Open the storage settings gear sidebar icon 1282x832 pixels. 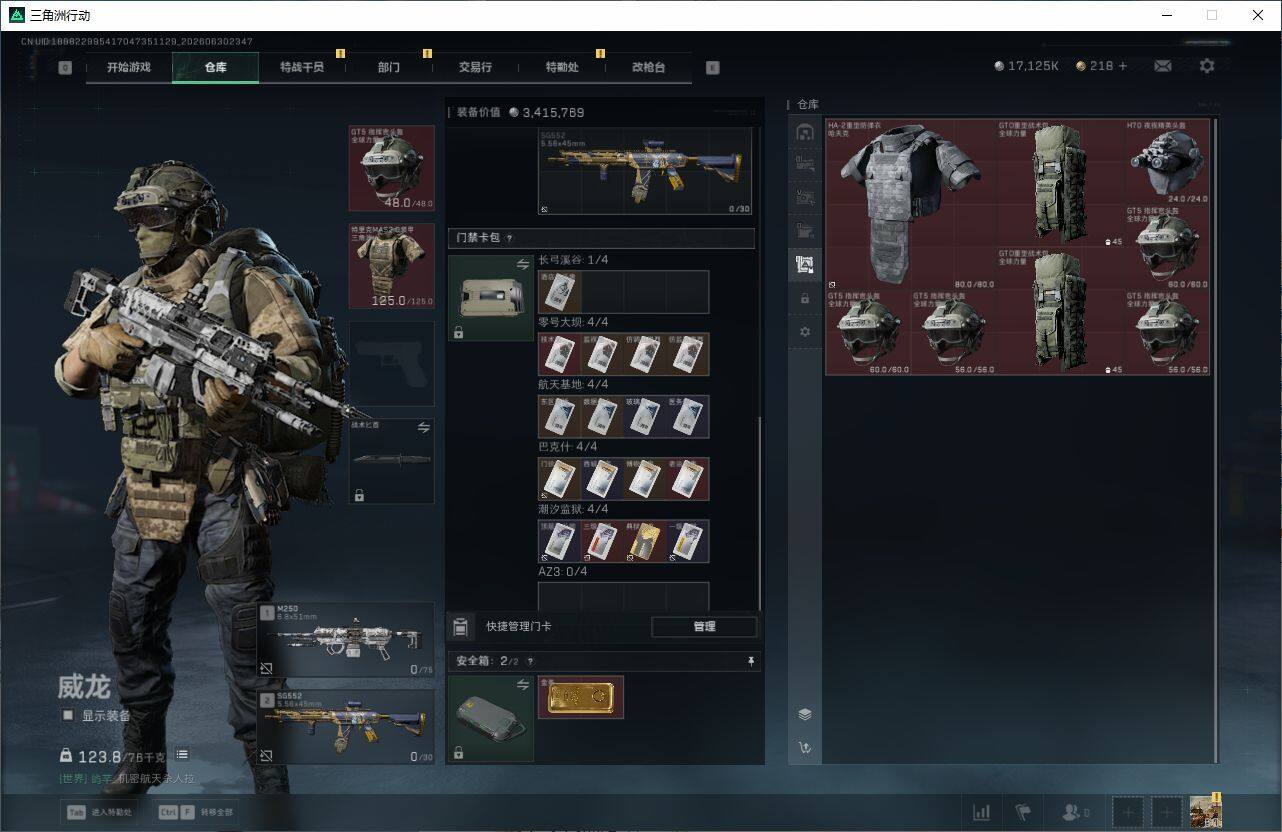pyautogui.click(x=805, y=331)
